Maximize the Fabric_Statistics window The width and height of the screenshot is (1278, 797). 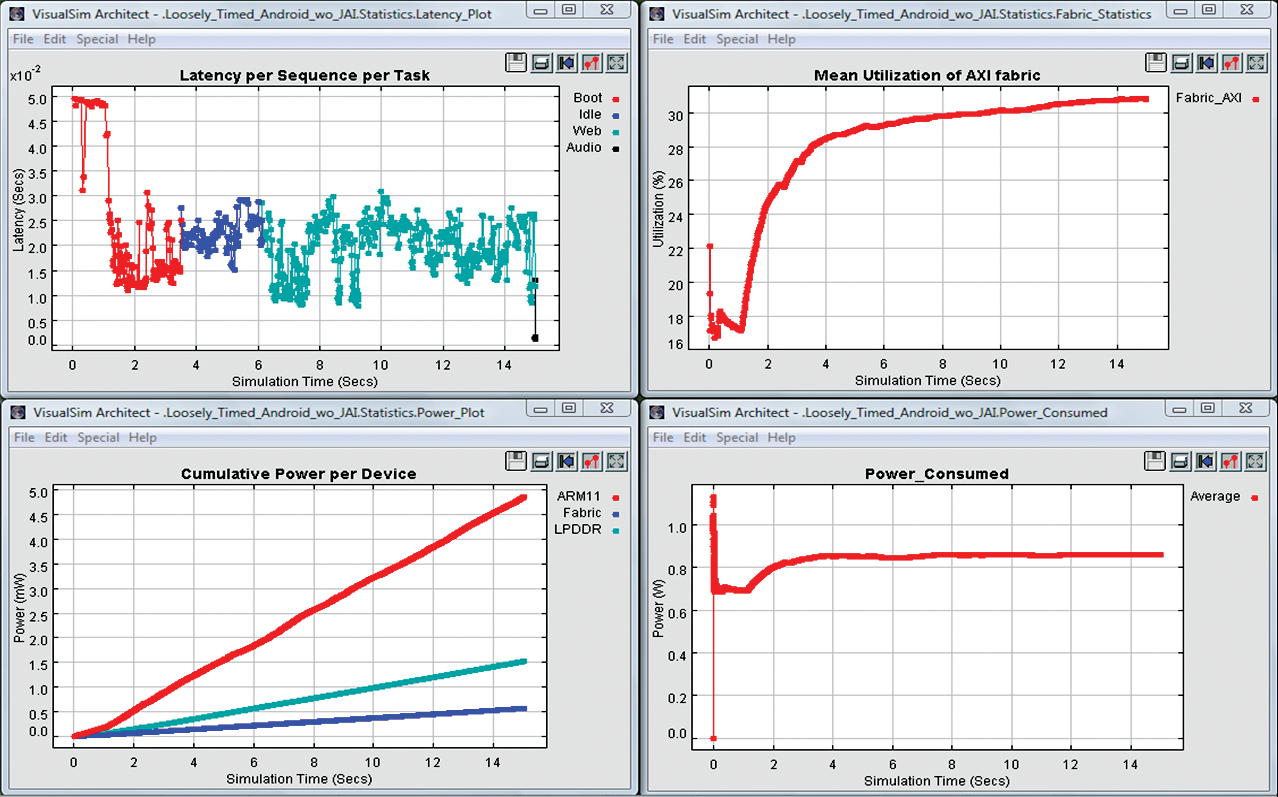coord(1207,10)
